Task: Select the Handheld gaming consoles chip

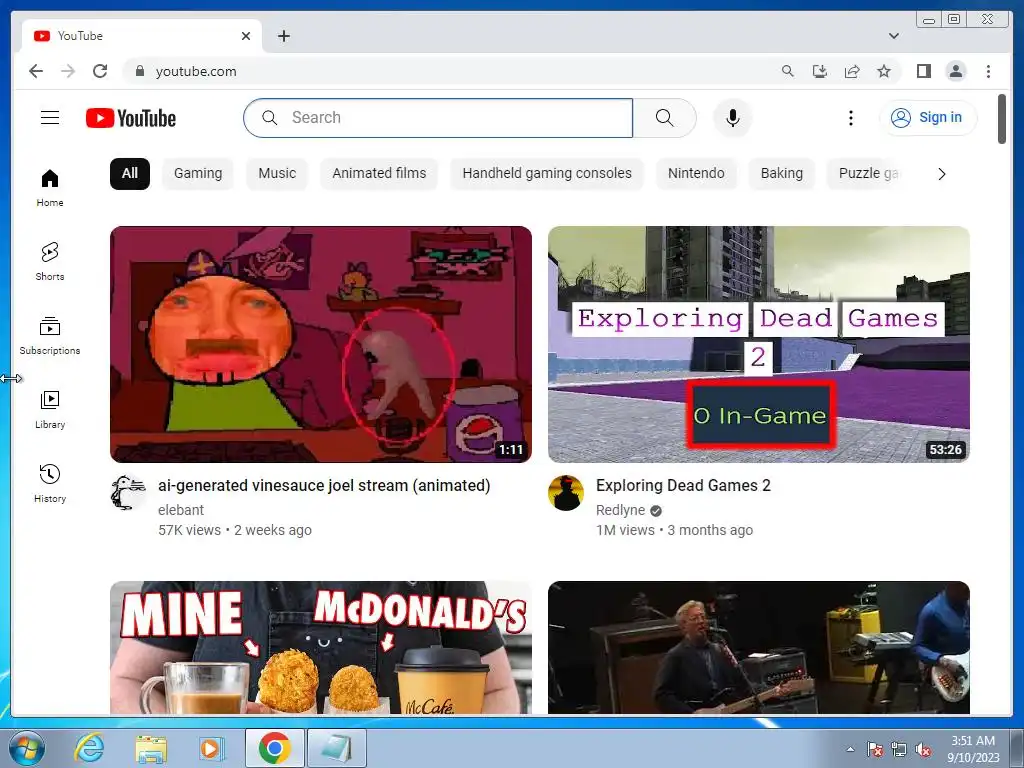Action: 547,173
